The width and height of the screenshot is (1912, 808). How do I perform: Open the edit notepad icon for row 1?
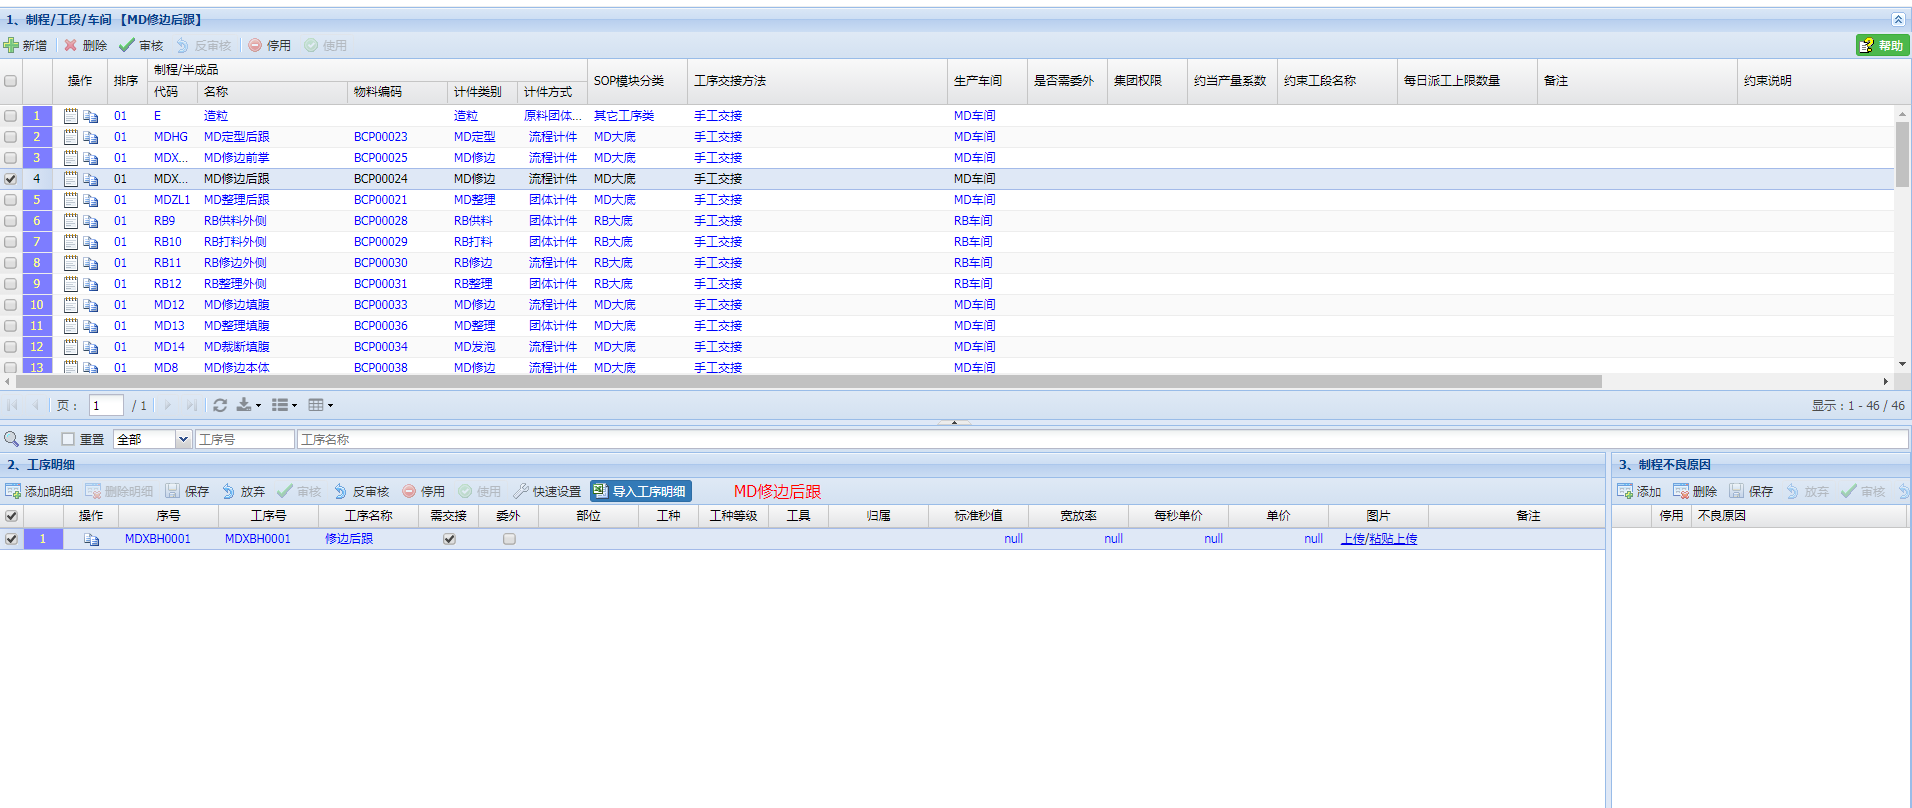point(71,116)
